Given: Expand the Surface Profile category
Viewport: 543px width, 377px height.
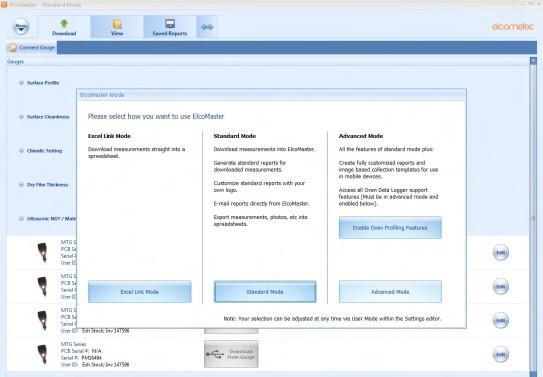Looking at the screenshot, I should pos(21,83).
